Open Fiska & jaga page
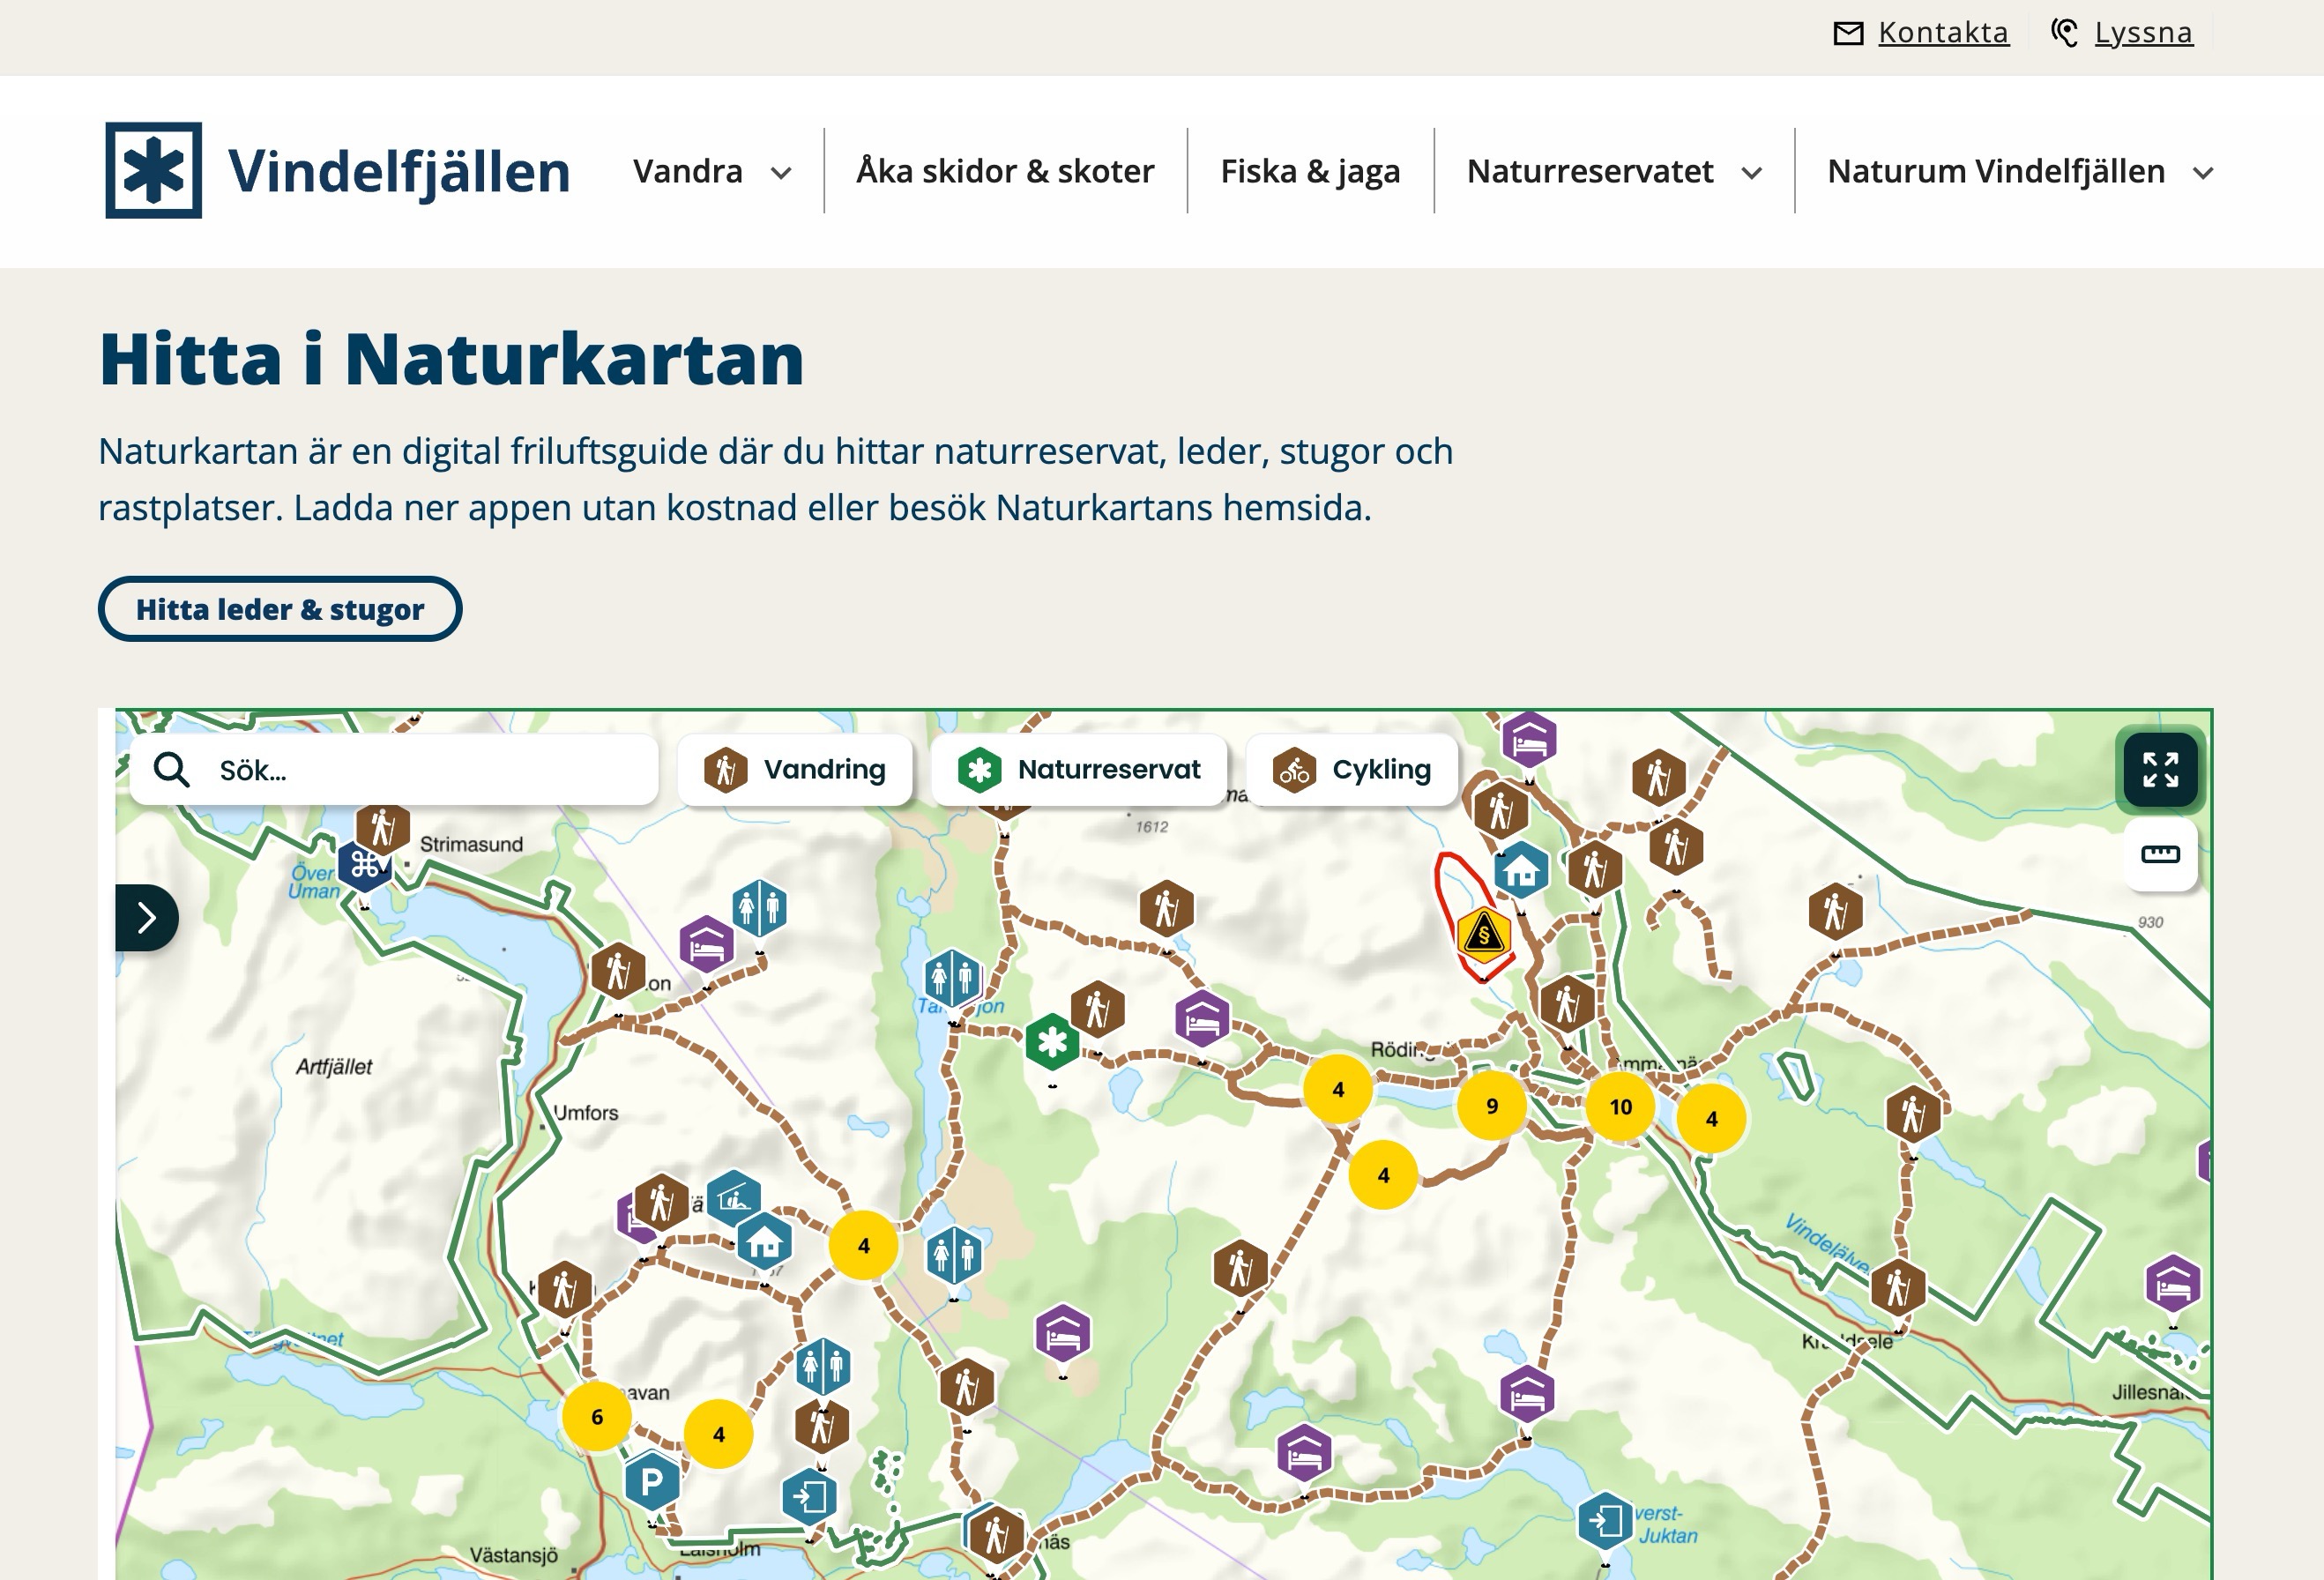Screen dimensions: 2324x1580 pyautogui.click(x=1310, y=171)
